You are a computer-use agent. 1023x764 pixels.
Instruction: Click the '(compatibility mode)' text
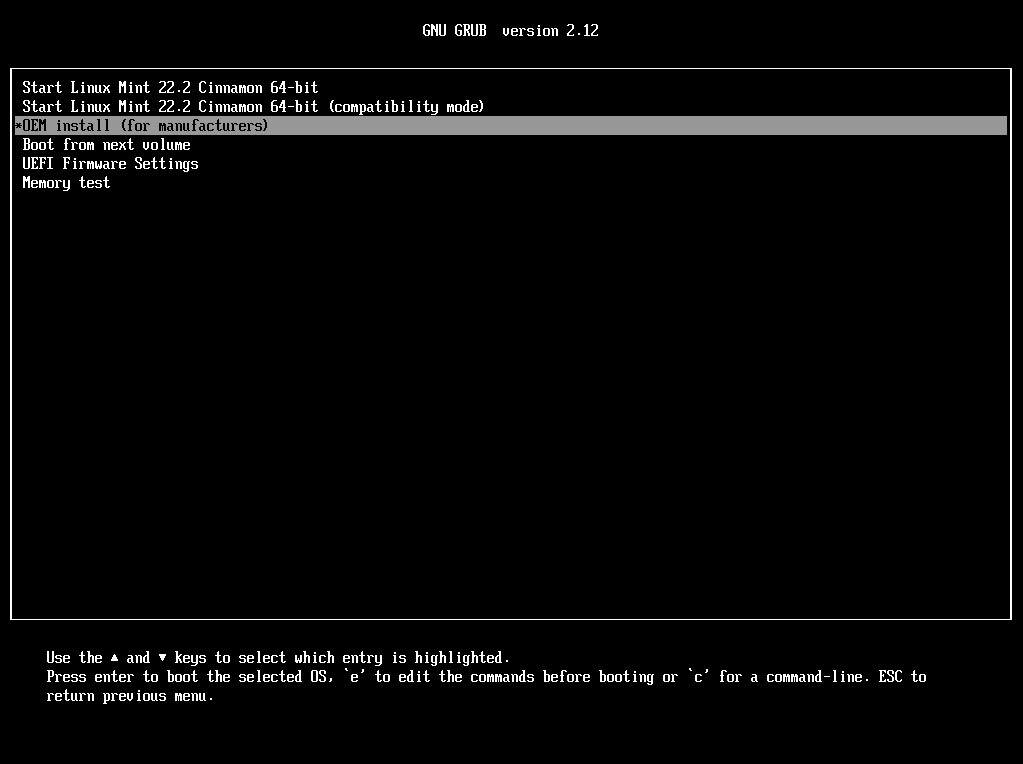[x=405, y=107]
